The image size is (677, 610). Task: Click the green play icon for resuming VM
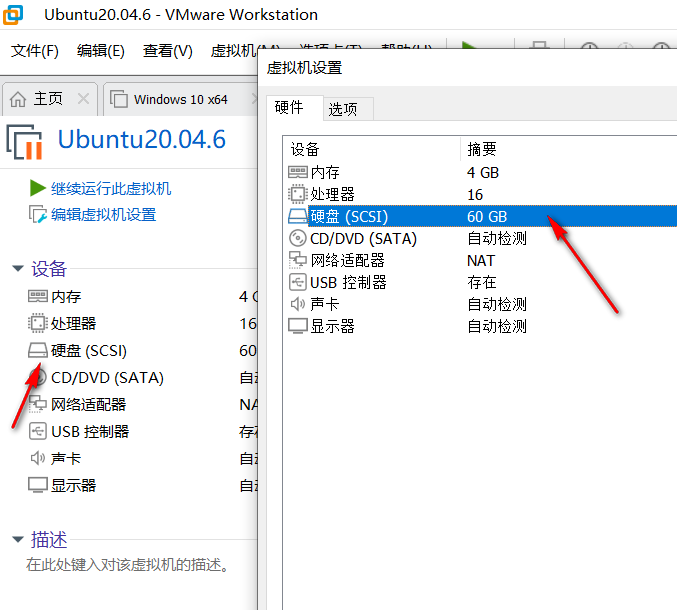pyautogui.click(x=38, y=188)
